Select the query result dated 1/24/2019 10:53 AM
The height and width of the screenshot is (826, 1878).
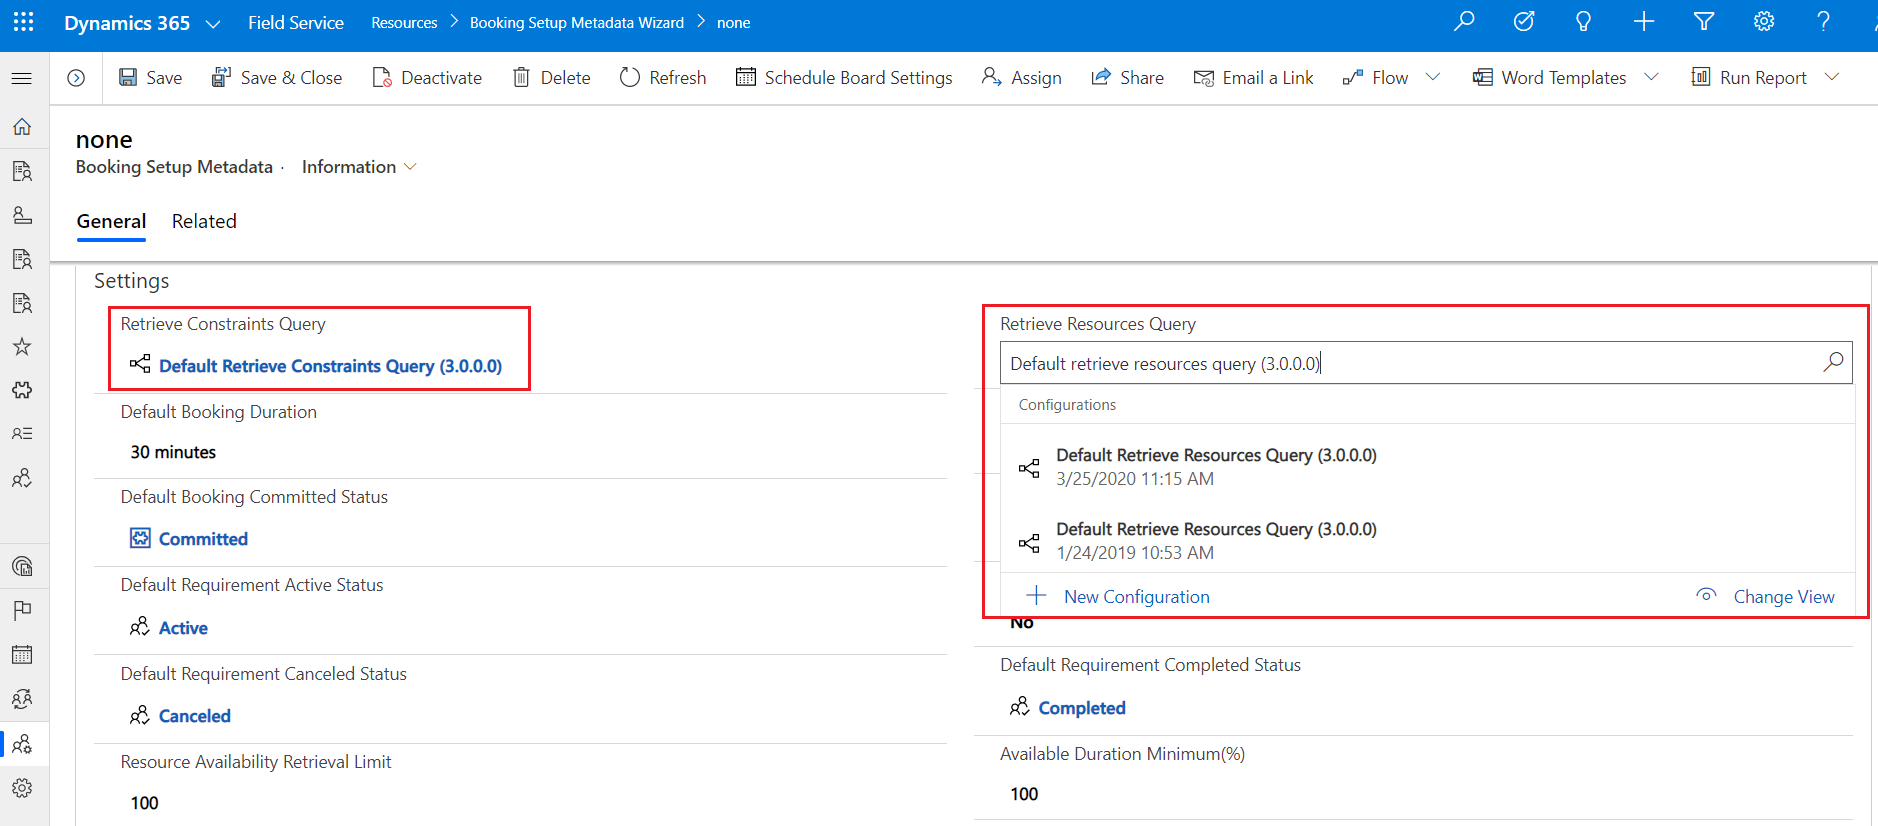(1427, 541)
